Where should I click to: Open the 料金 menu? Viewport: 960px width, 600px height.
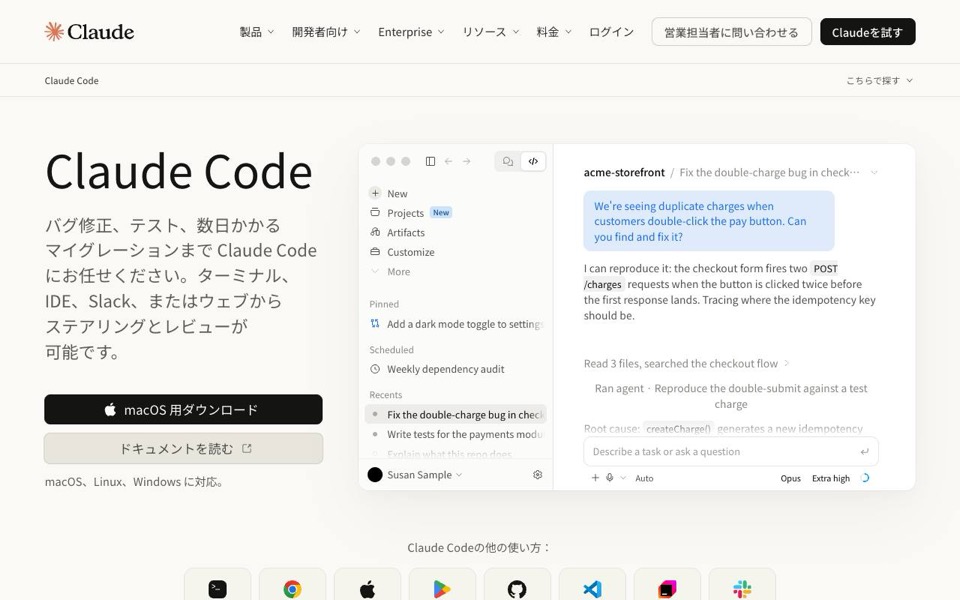coord(553,31)
